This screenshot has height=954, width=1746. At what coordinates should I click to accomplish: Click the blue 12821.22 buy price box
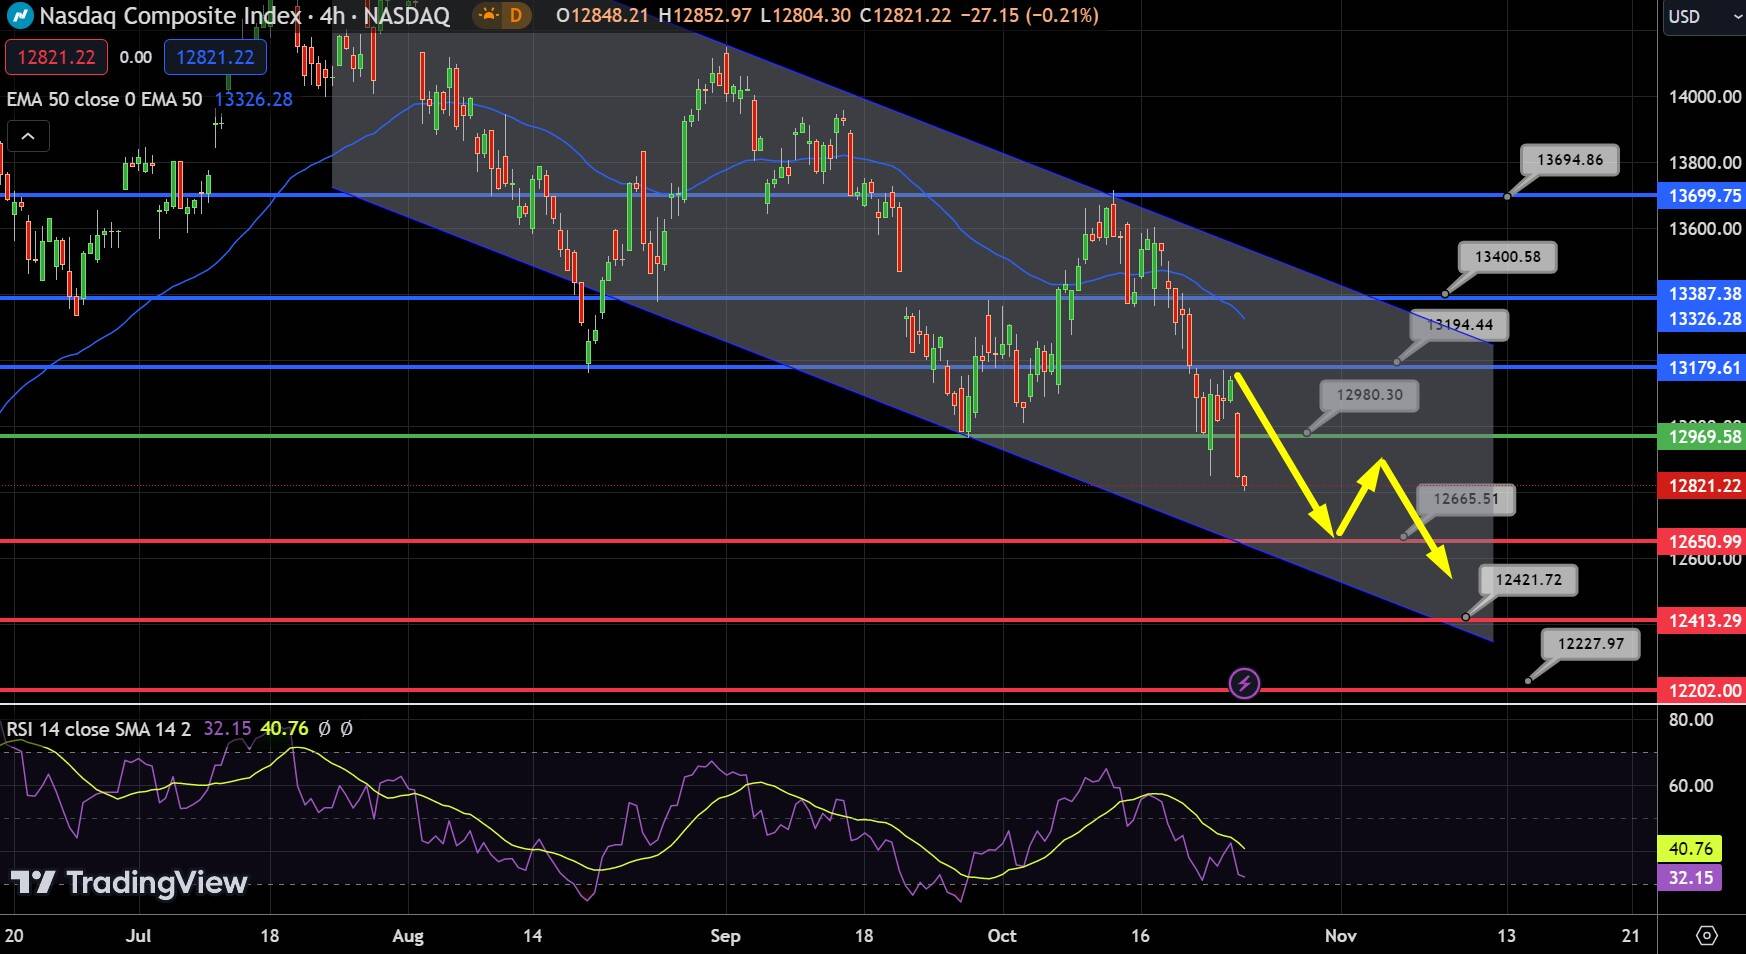tap(215, 57)
